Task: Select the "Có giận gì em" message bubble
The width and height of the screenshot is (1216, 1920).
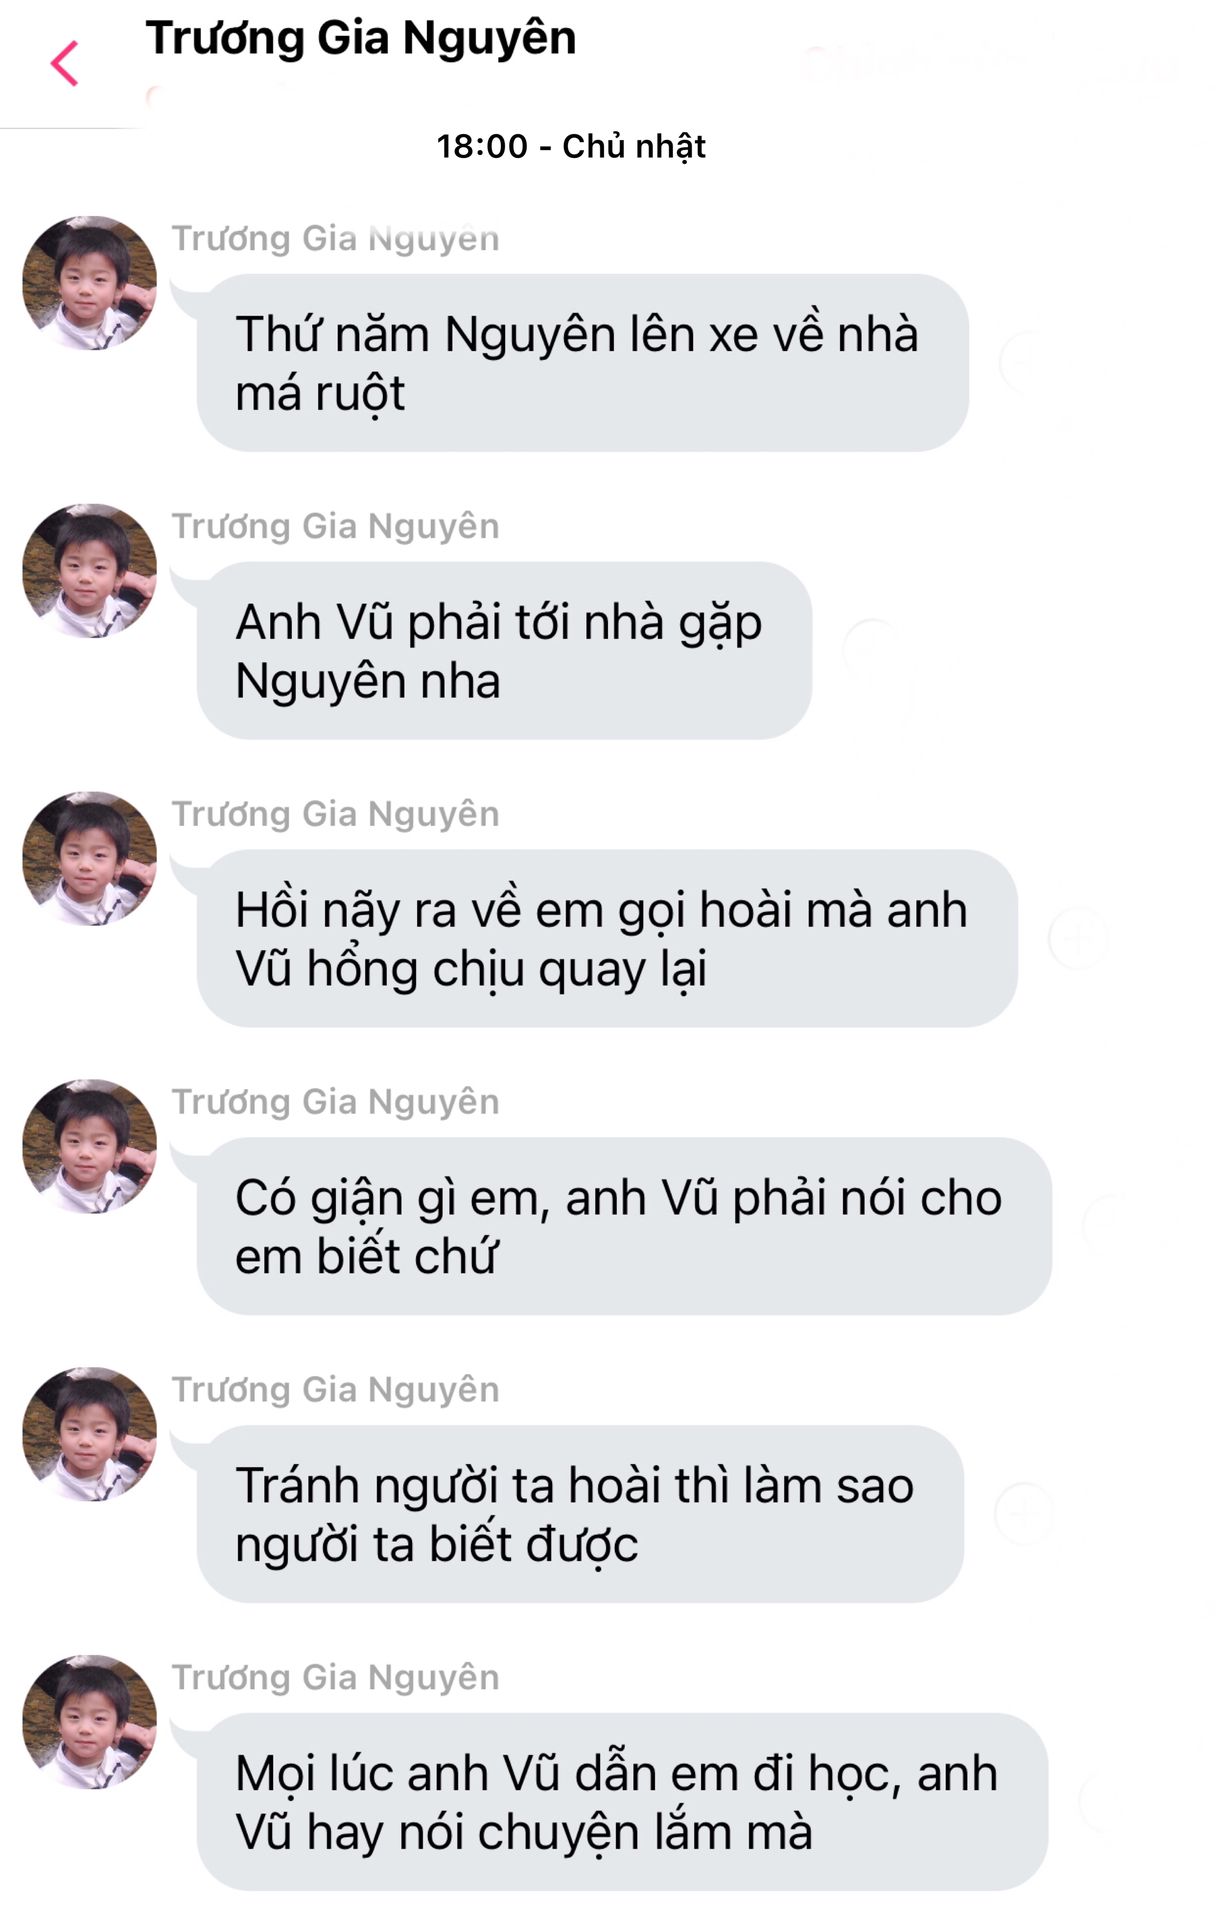Action: pos(623,1227)
